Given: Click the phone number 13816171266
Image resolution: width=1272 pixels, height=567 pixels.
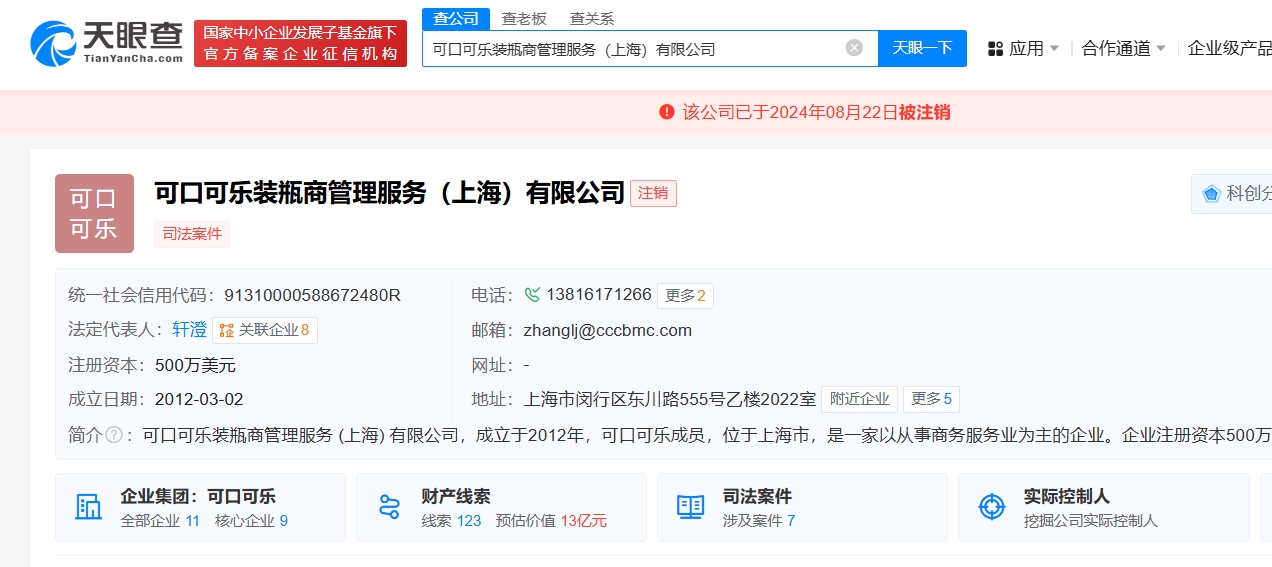Looking at the screenshot, I should 598,295.
